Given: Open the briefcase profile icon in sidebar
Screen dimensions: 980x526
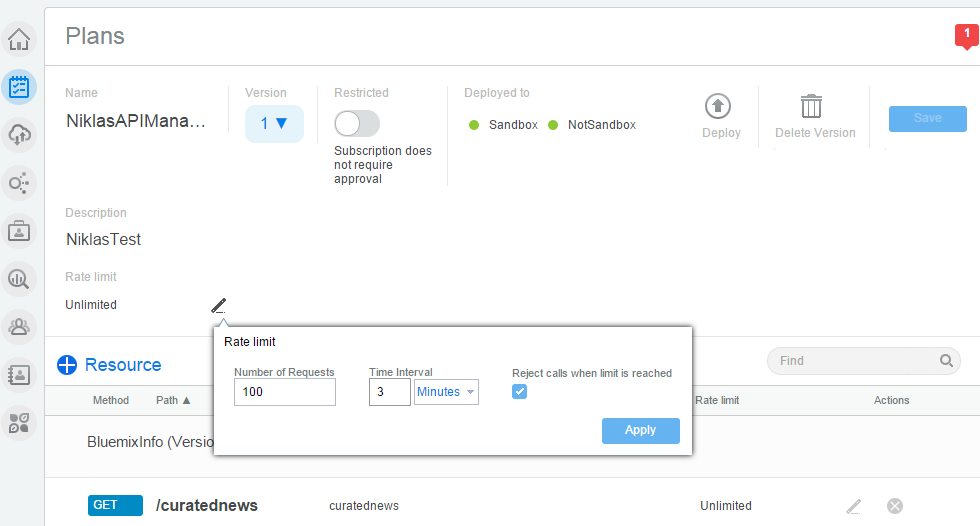Looking at the screenshot, I should [19, 231].
